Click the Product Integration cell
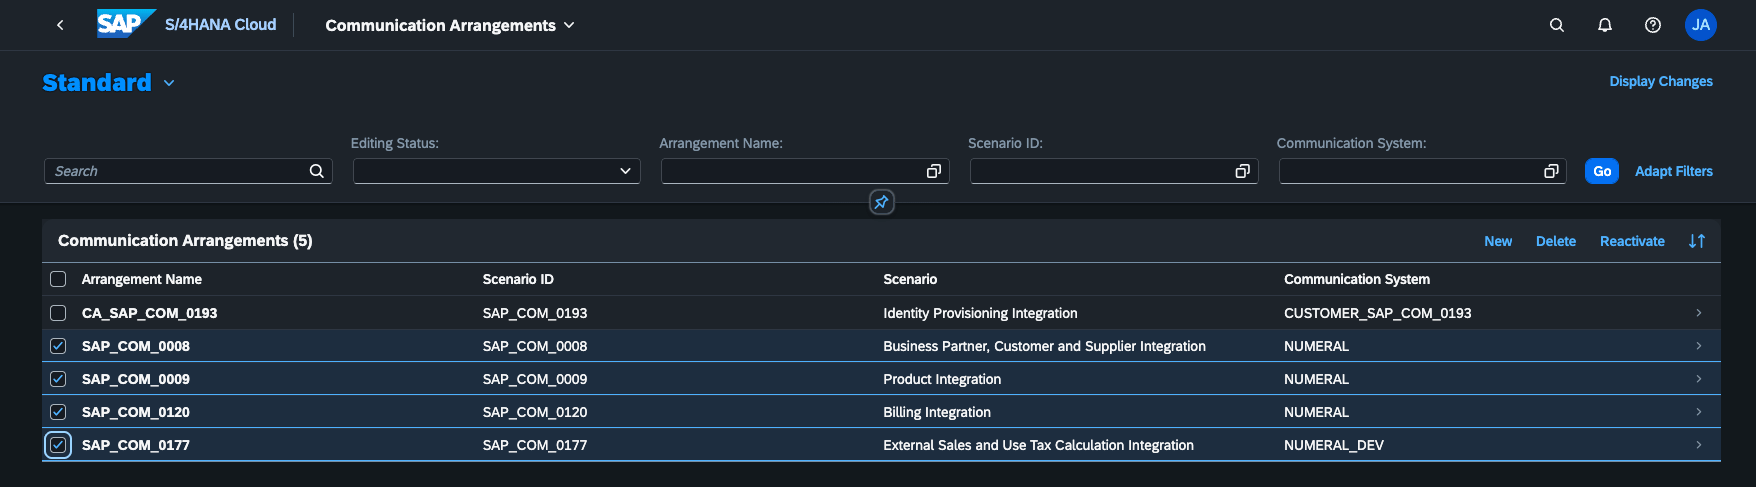The image size is (1756, 487). pos(942,379)
